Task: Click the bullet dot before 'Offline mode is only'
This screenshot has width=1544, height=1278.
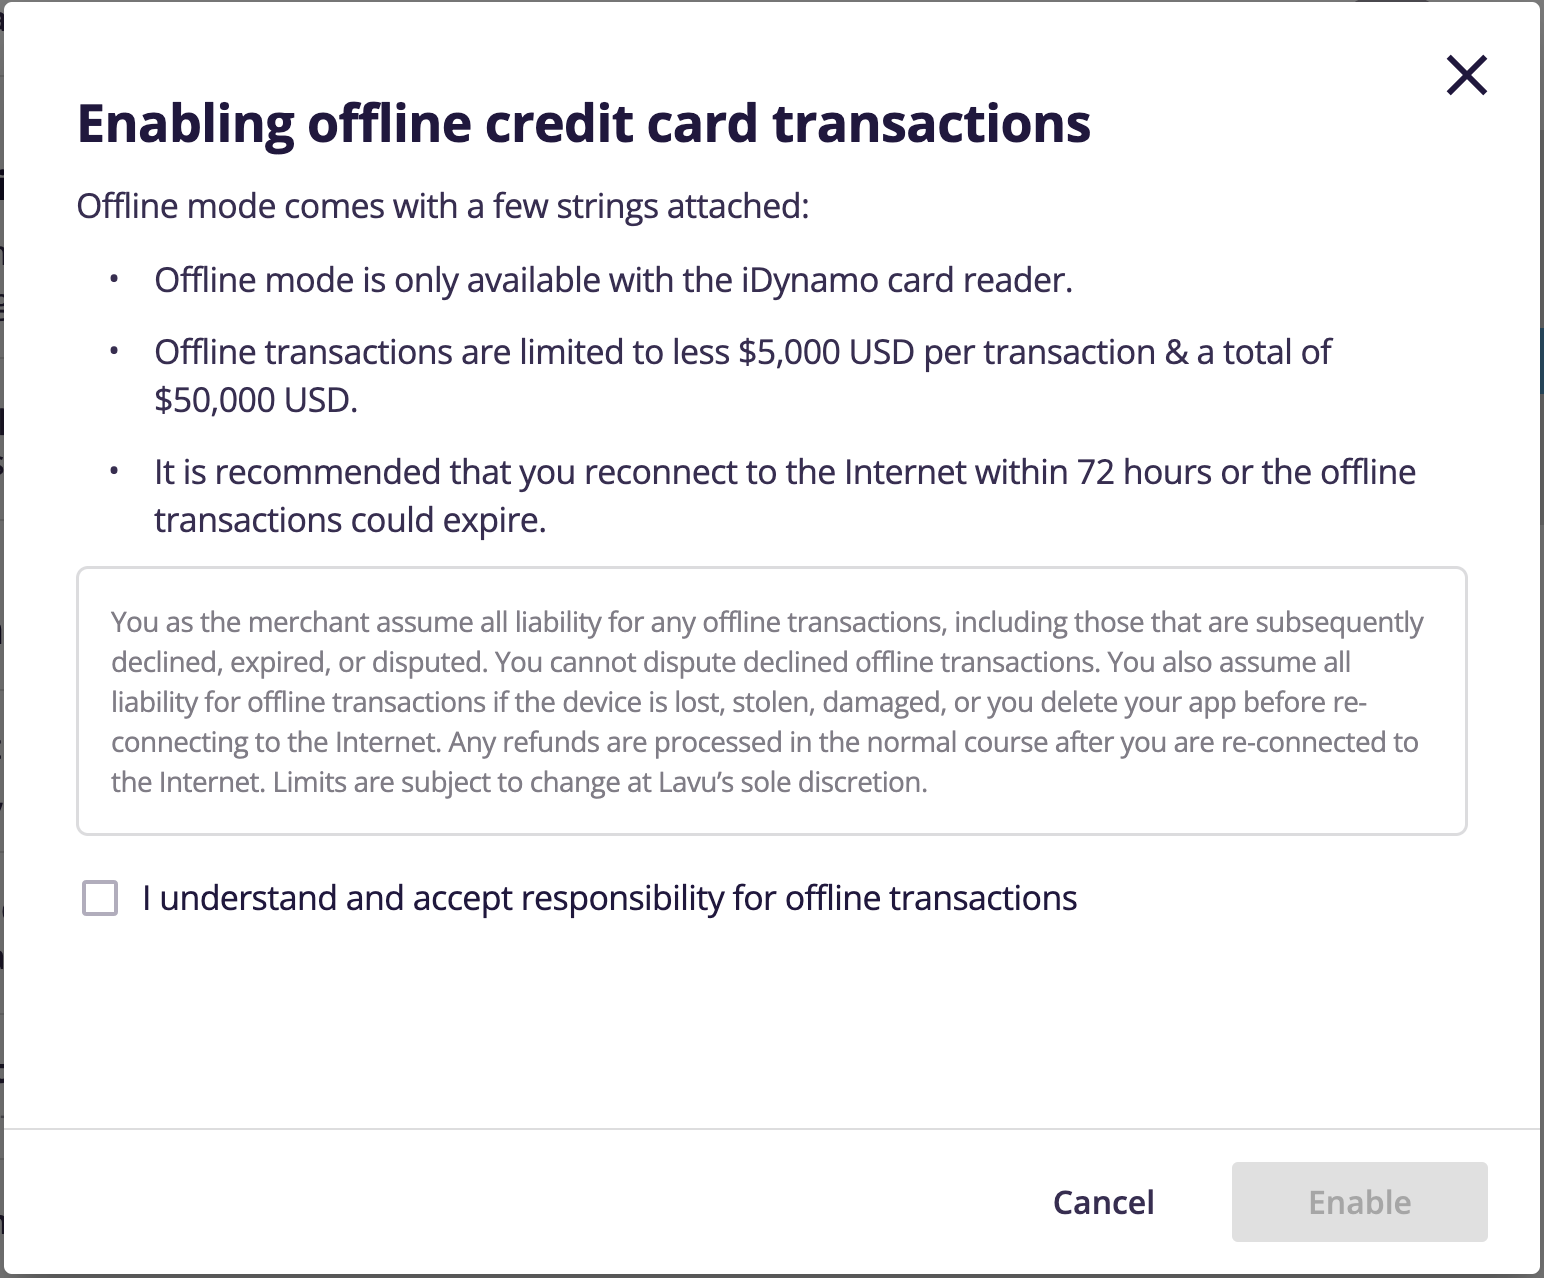Action: click(115, 280)
